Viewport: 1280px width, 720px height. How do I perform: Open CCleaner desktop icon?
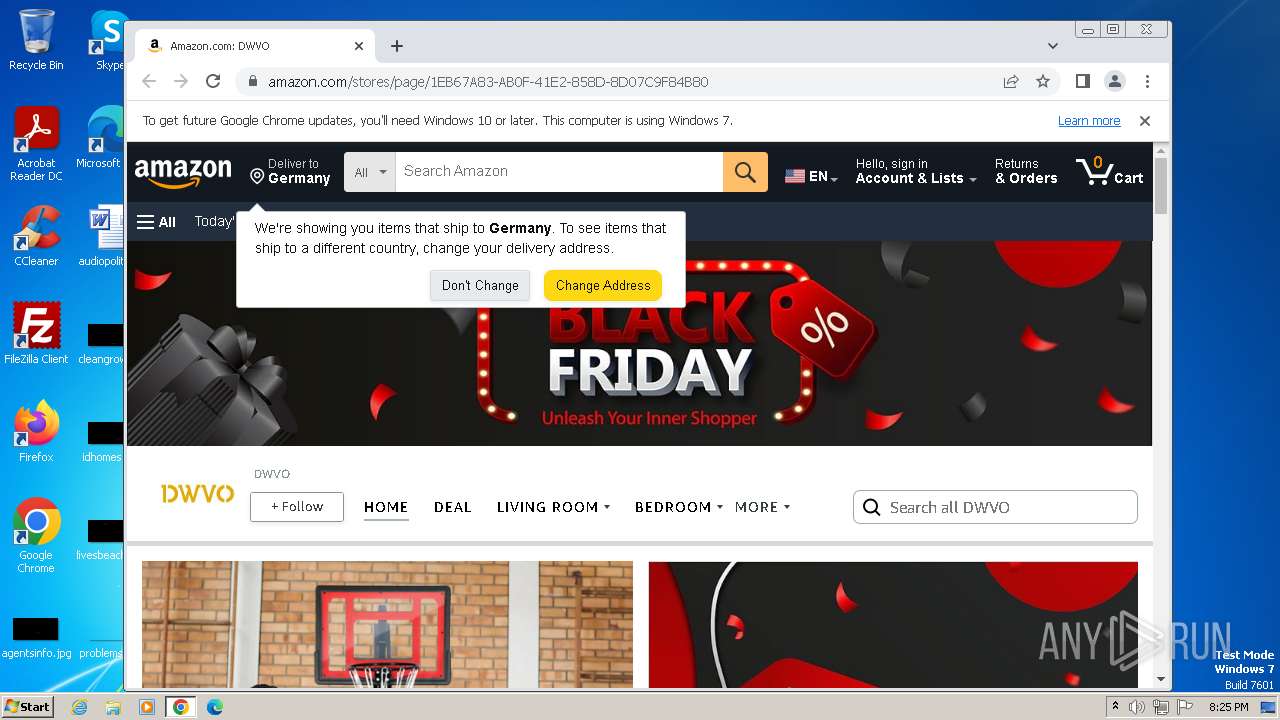[x=36, y=236]
